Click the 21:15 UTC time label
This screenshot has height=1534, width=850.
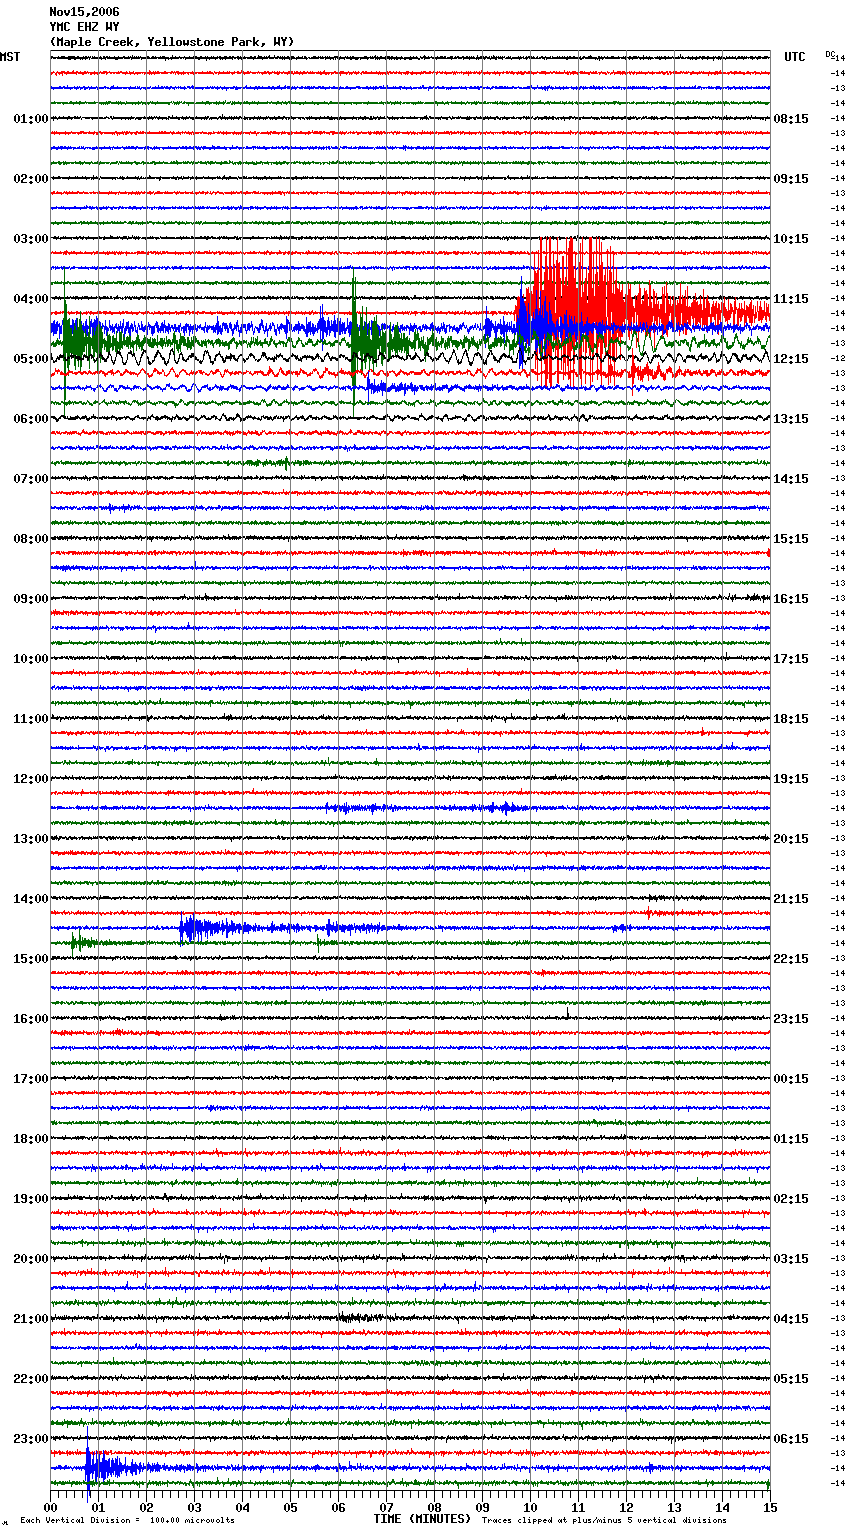click(x=791, y=899)
